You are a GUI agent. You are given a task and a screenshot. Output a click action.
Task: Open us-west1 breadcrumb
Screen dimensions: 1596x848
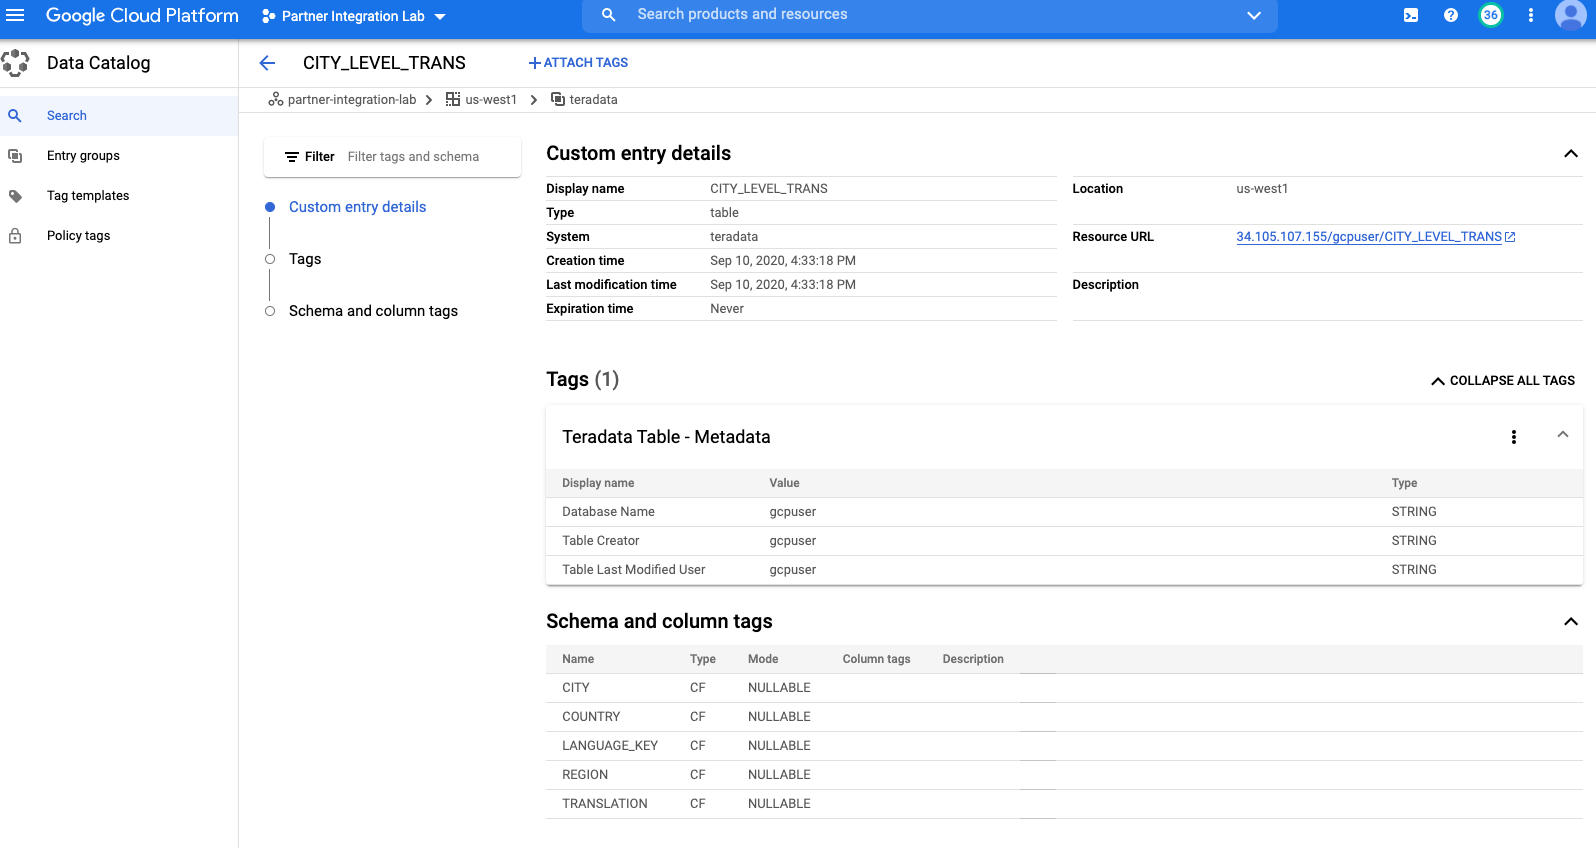click(481, 100)
